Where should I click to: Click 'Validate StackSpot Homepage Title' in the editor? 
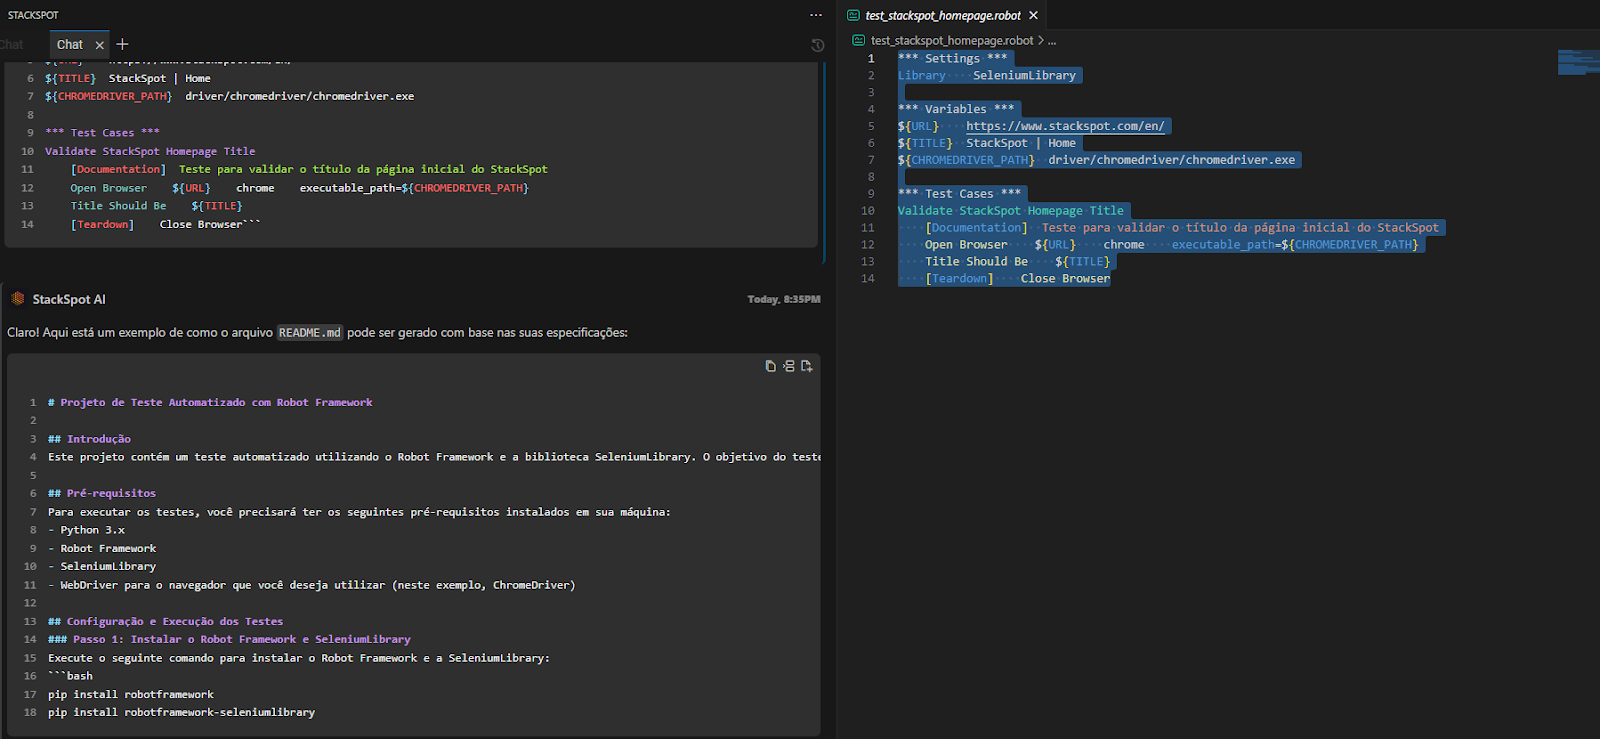[1010, 210]
